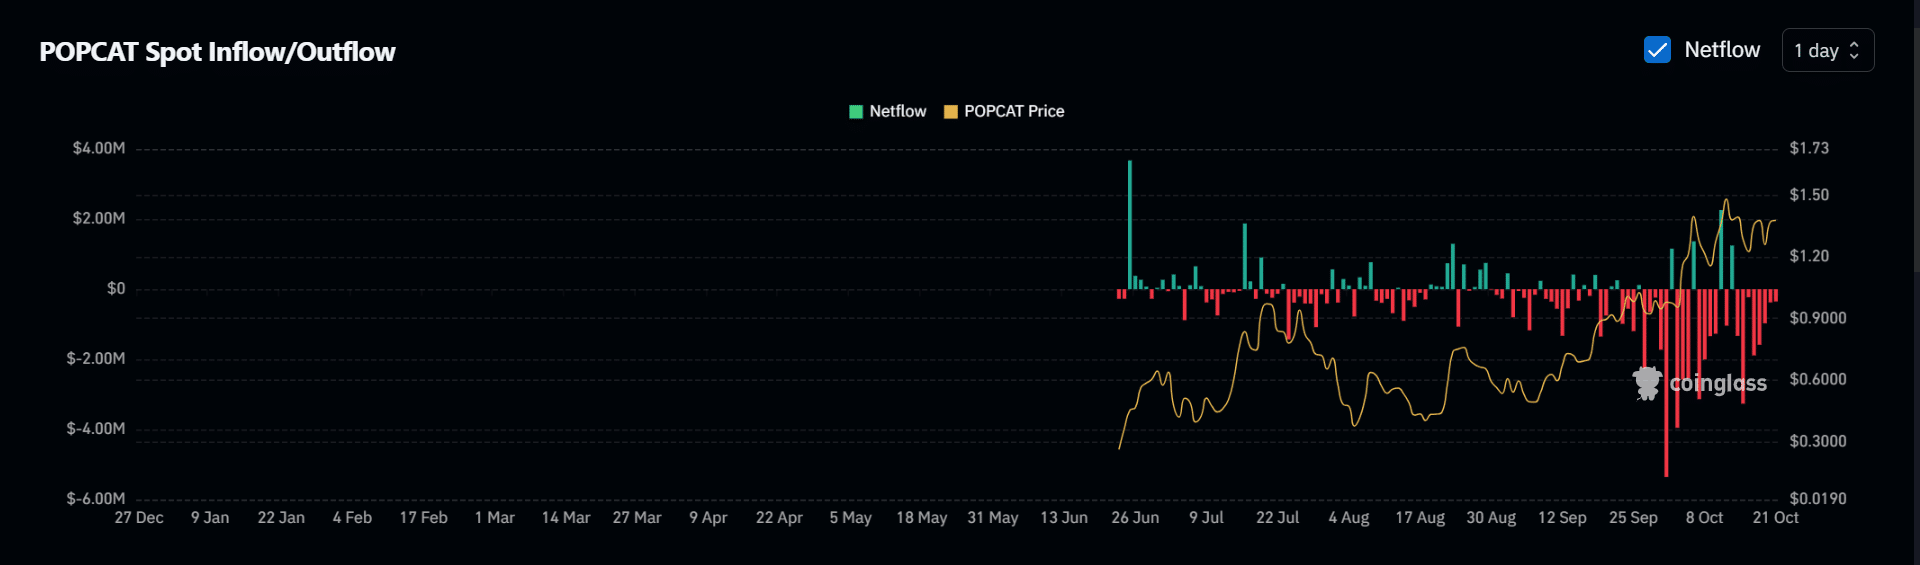Image resolution: width=1920 pixels, height=565 pixels.
Task: Uncheck the blue Netflow checkbox
Action: click(1657, 50)
